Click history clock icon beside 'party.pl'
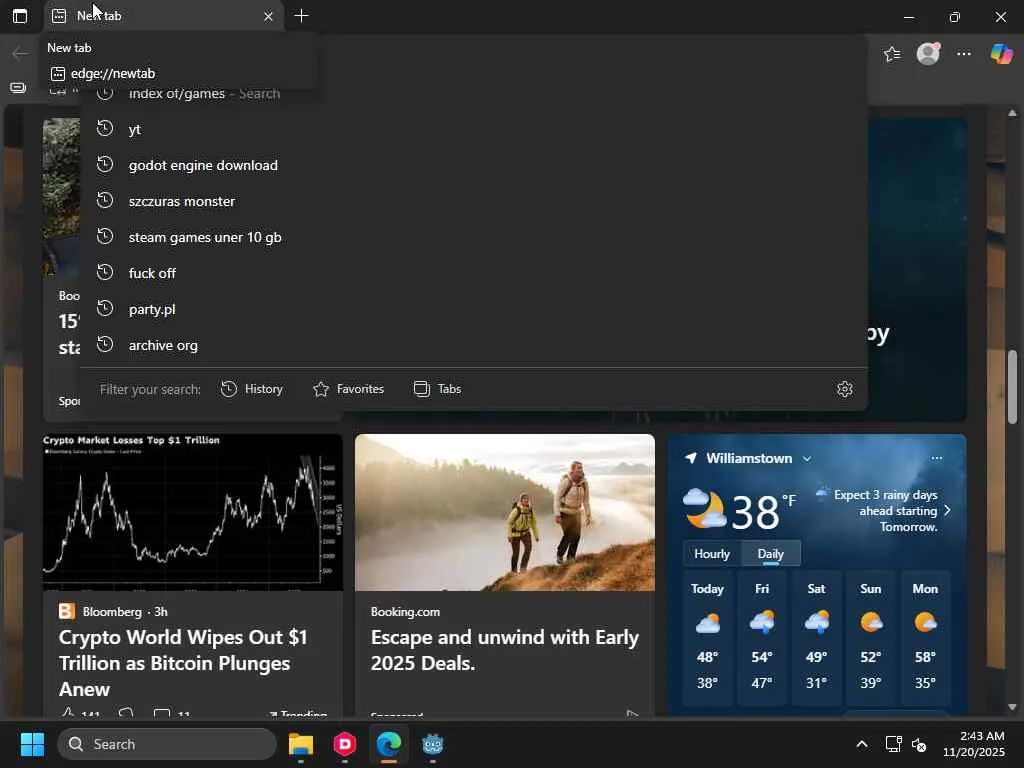The width and height of the screenshot is (1024, 768). point(104,308)
